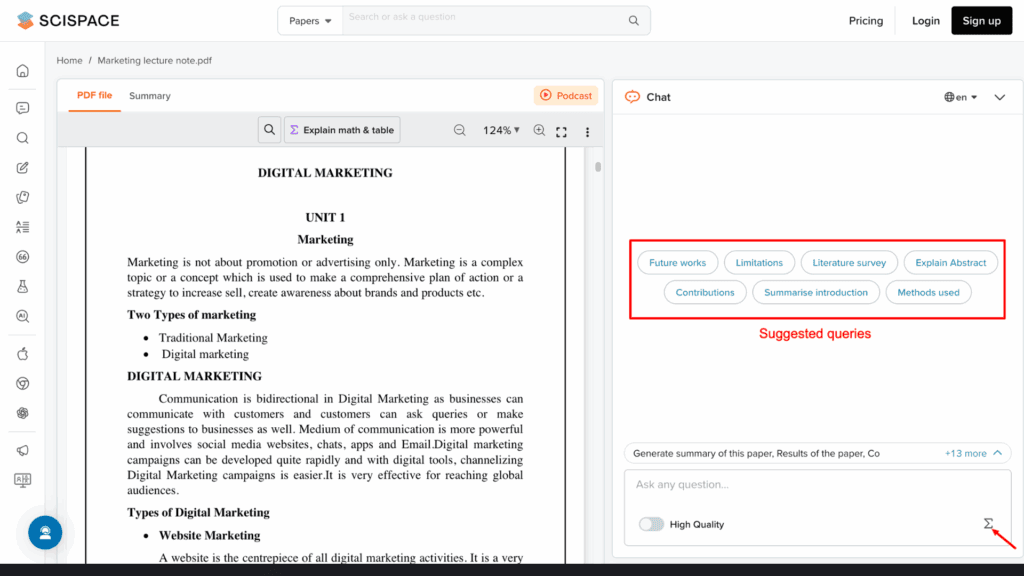Viewport: 1024px width, 576px height.
Task: Open the three-dot menu in PDF toolbar
Action: coord(587,131)
